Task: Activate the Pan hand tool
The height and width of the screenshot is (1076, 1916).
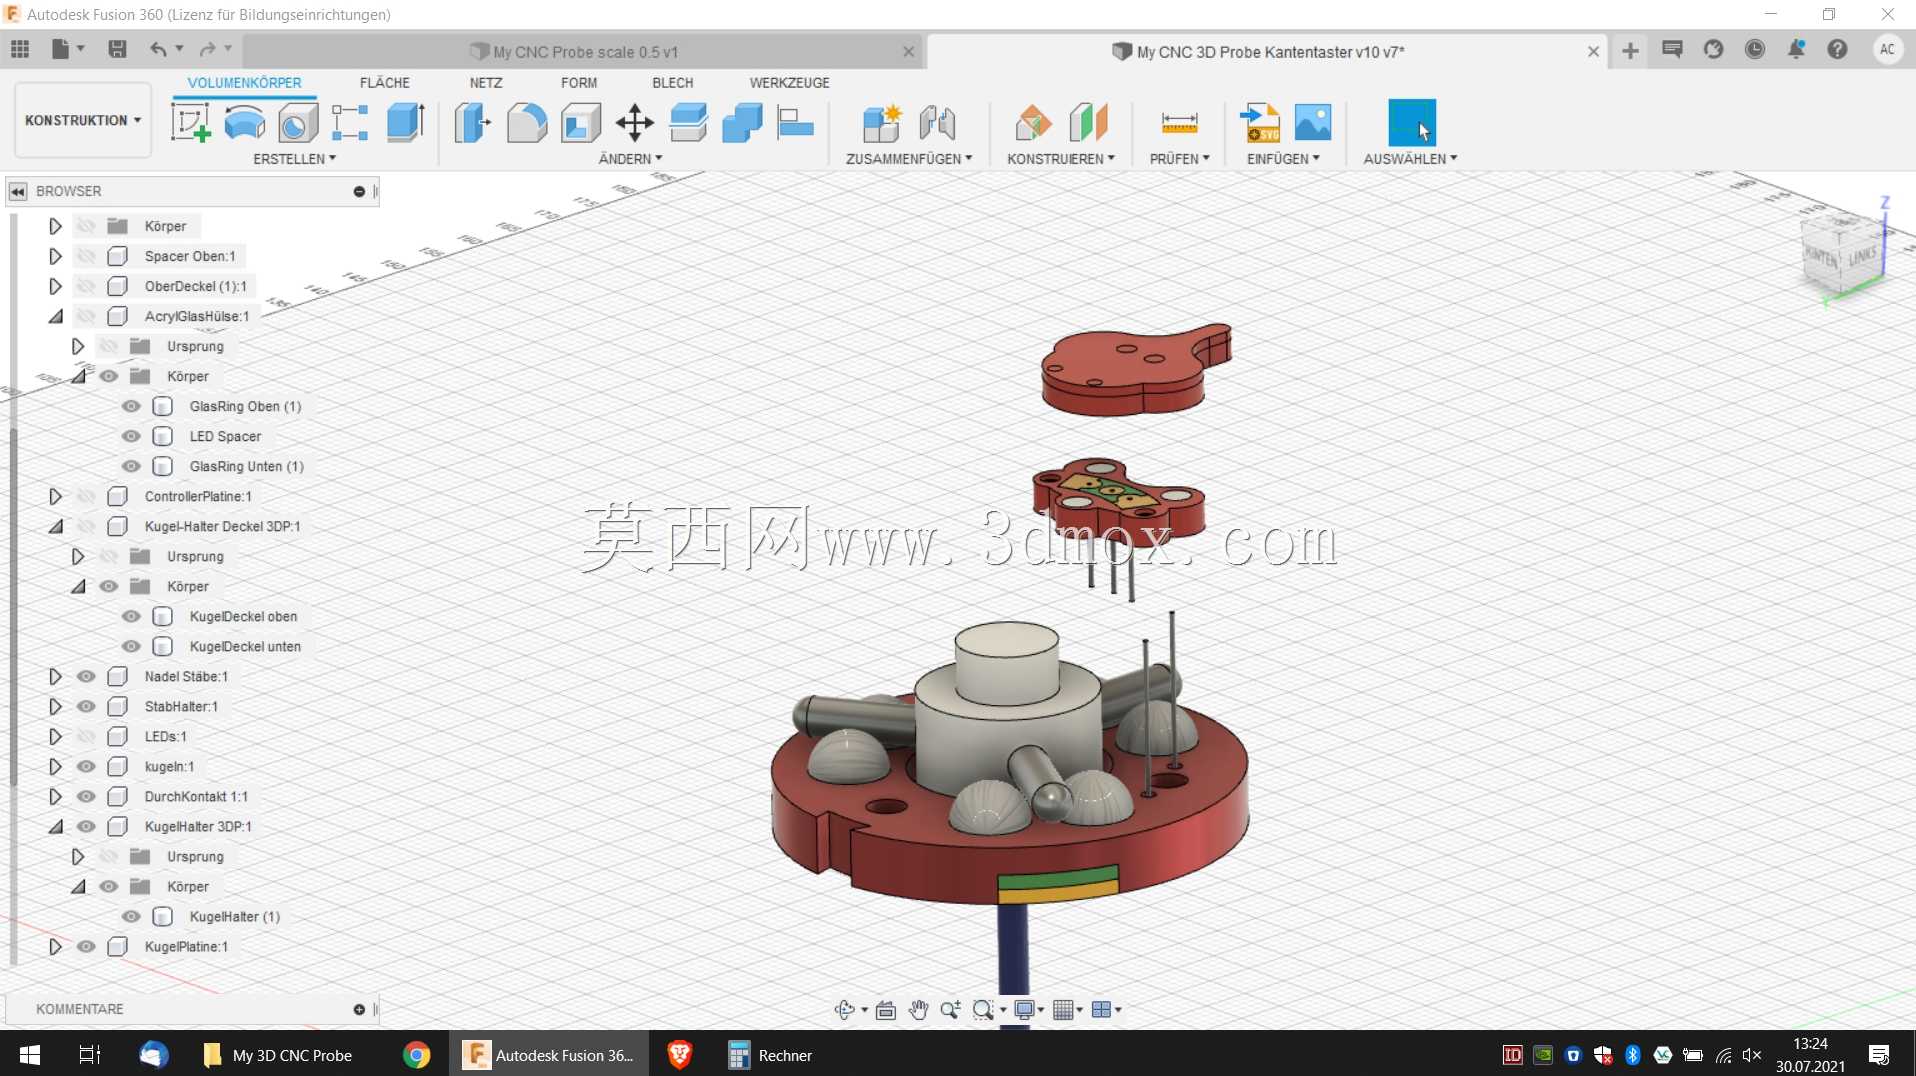Action: [x=918, y=1010]
